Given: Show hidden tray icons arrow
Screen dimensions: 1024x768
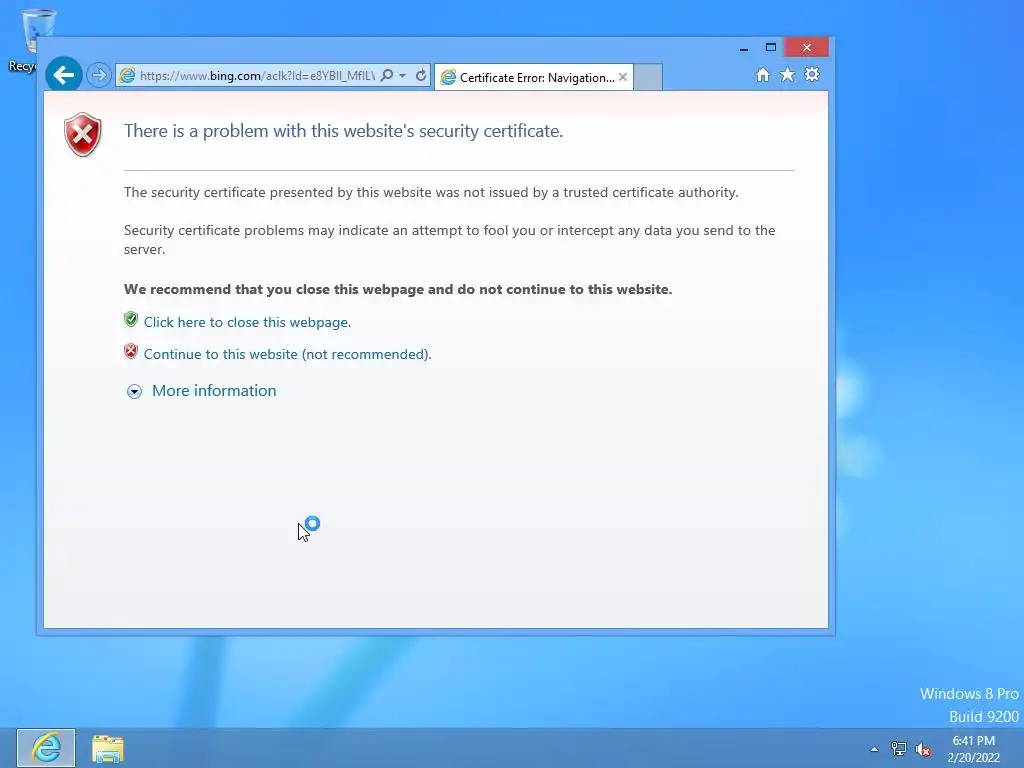Looking at the screenshot, I should [874, 749].
